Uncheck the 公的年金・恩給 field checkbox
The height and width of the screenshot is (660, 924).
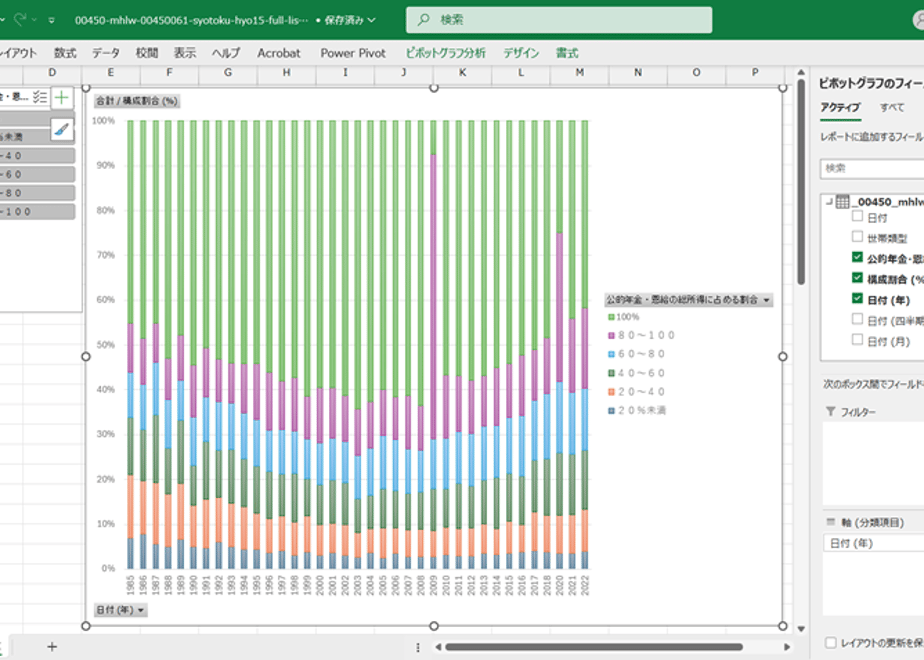tap(857, 258)
